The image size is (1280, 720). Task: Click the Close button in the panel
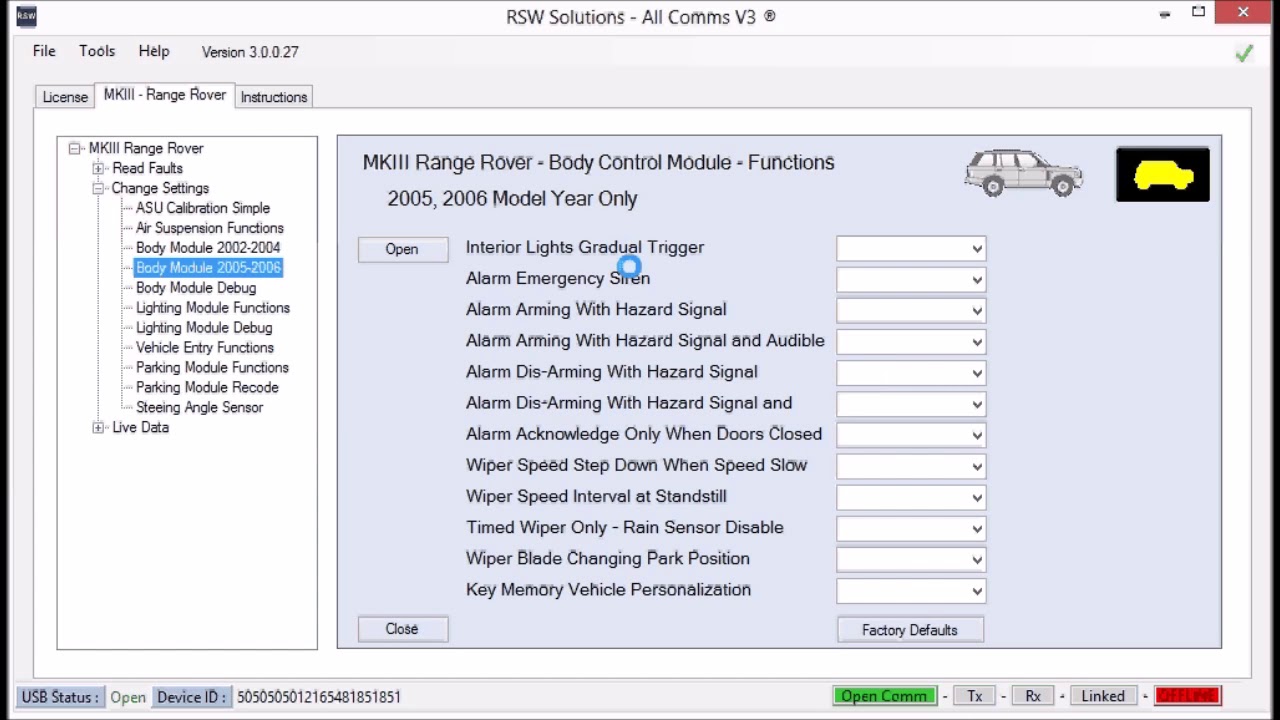pyautogui.click(x=402, y=629)
